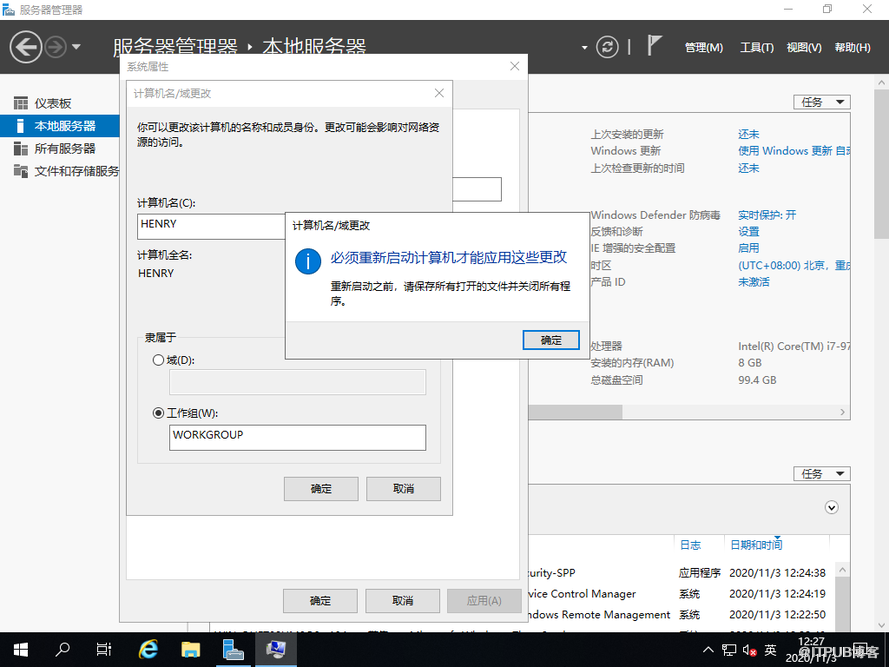The image size is (889, 667).
Task: Click the (UTC+08:00) time zone link
Action: (x=794, y=265)
